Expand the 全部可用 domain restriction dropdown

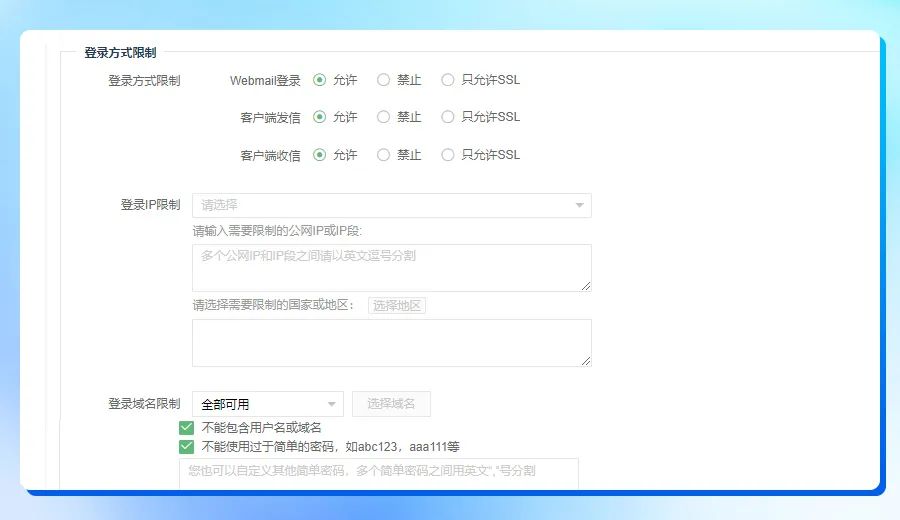pos(267,404)
